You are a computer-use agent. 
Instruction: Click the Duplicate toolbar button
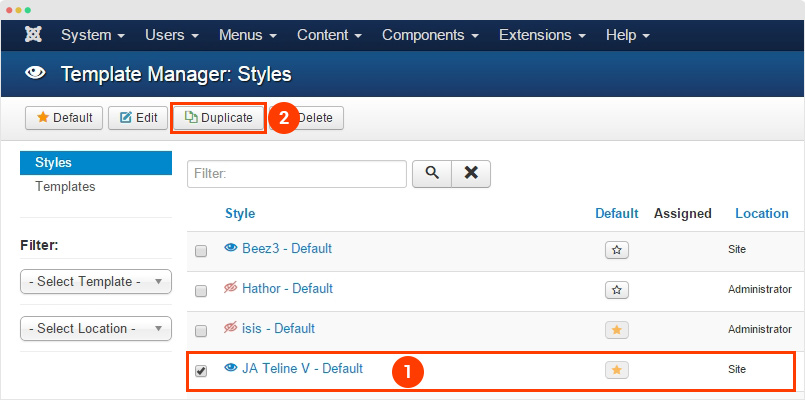(219, 118)
